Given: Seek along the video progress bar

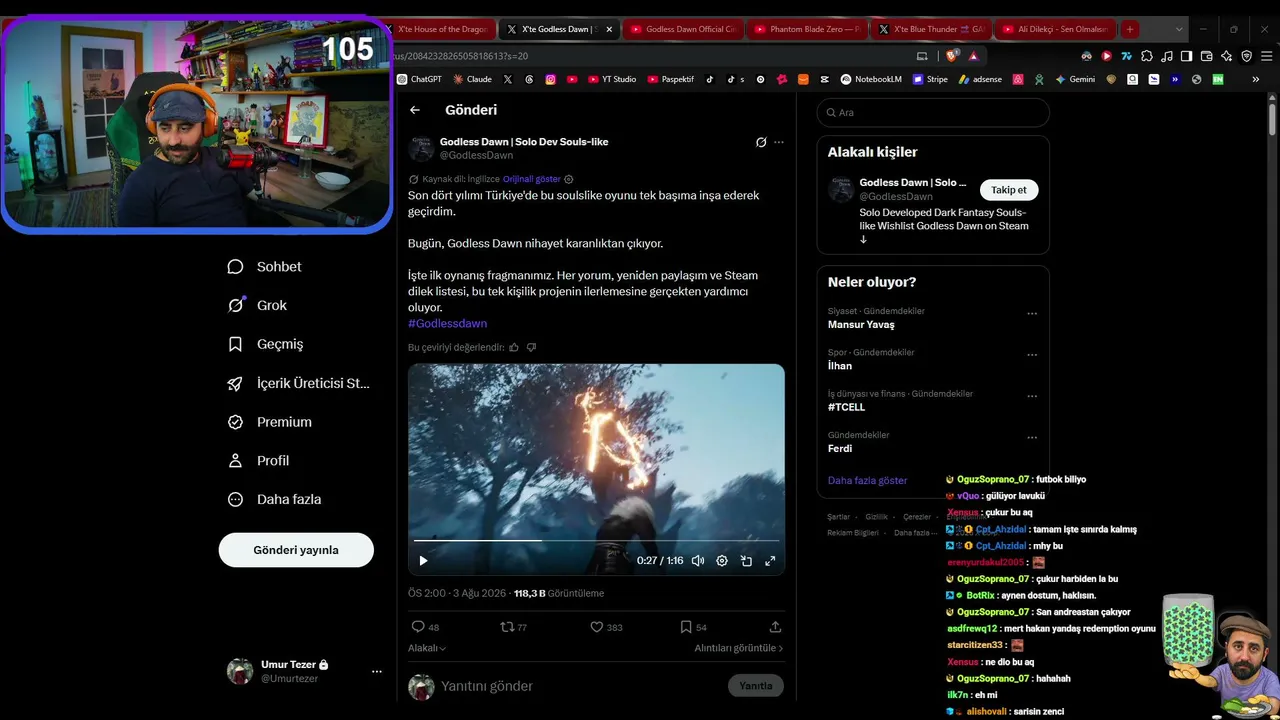Looking at the screenshot, I should click(596, 541).
